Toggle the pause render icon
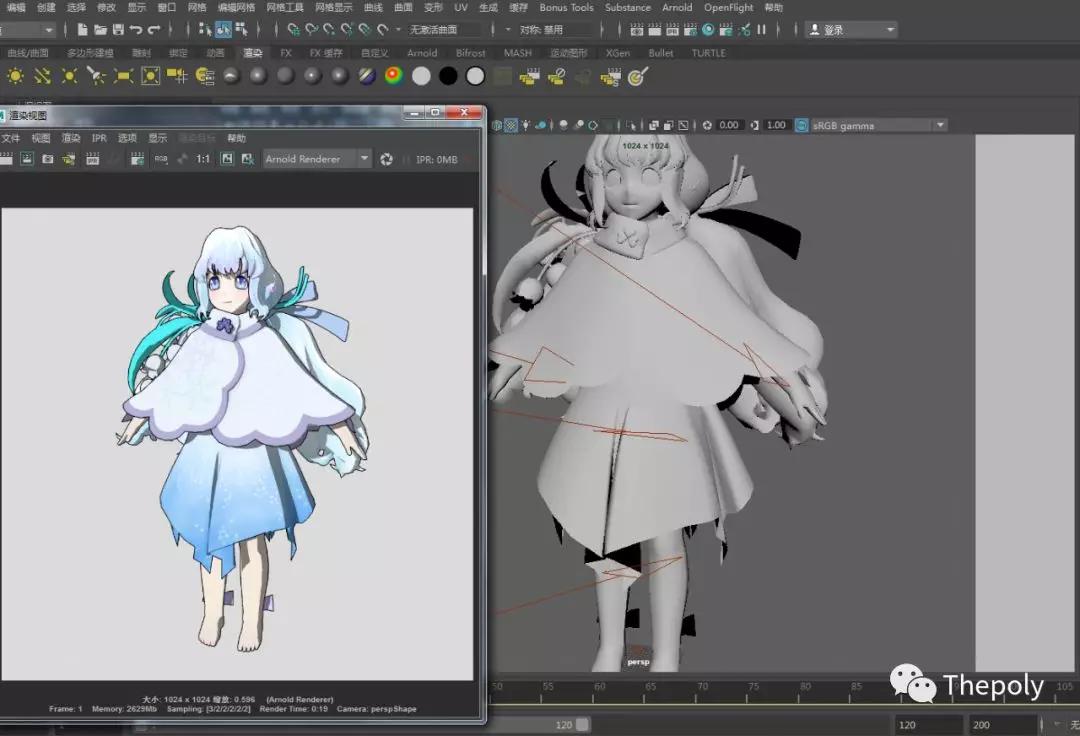 click(762, 30)
